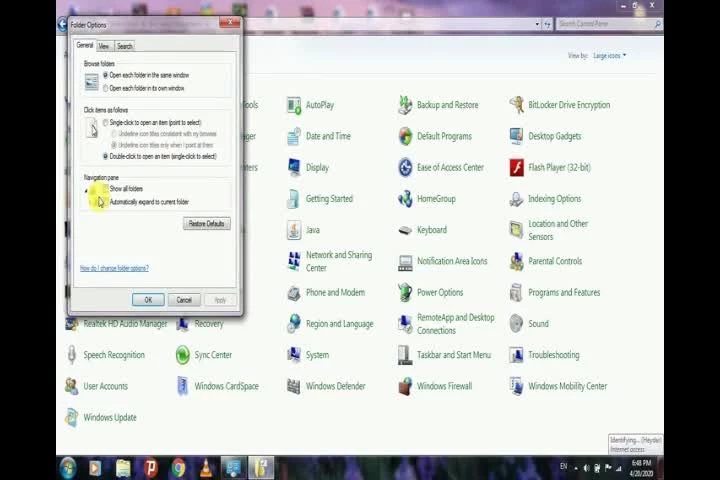Choose 'Double-click to open an item' option
The height and width of the screenshot is (480, 720).
(106, 156)
